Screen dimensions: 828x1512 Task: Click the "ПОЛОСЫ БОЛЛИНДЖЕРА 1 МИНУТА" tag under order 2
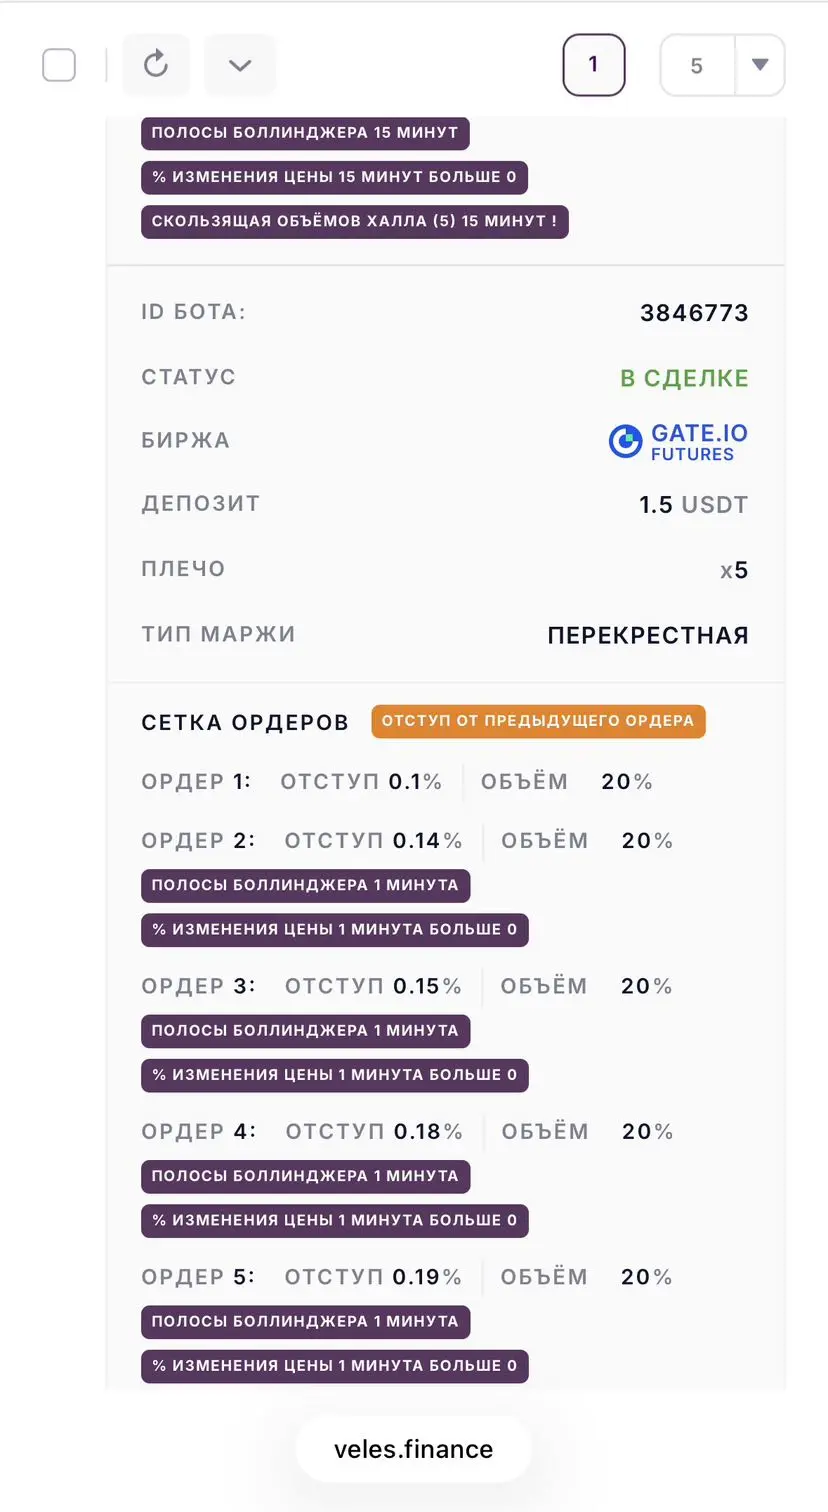click(304, 885)
